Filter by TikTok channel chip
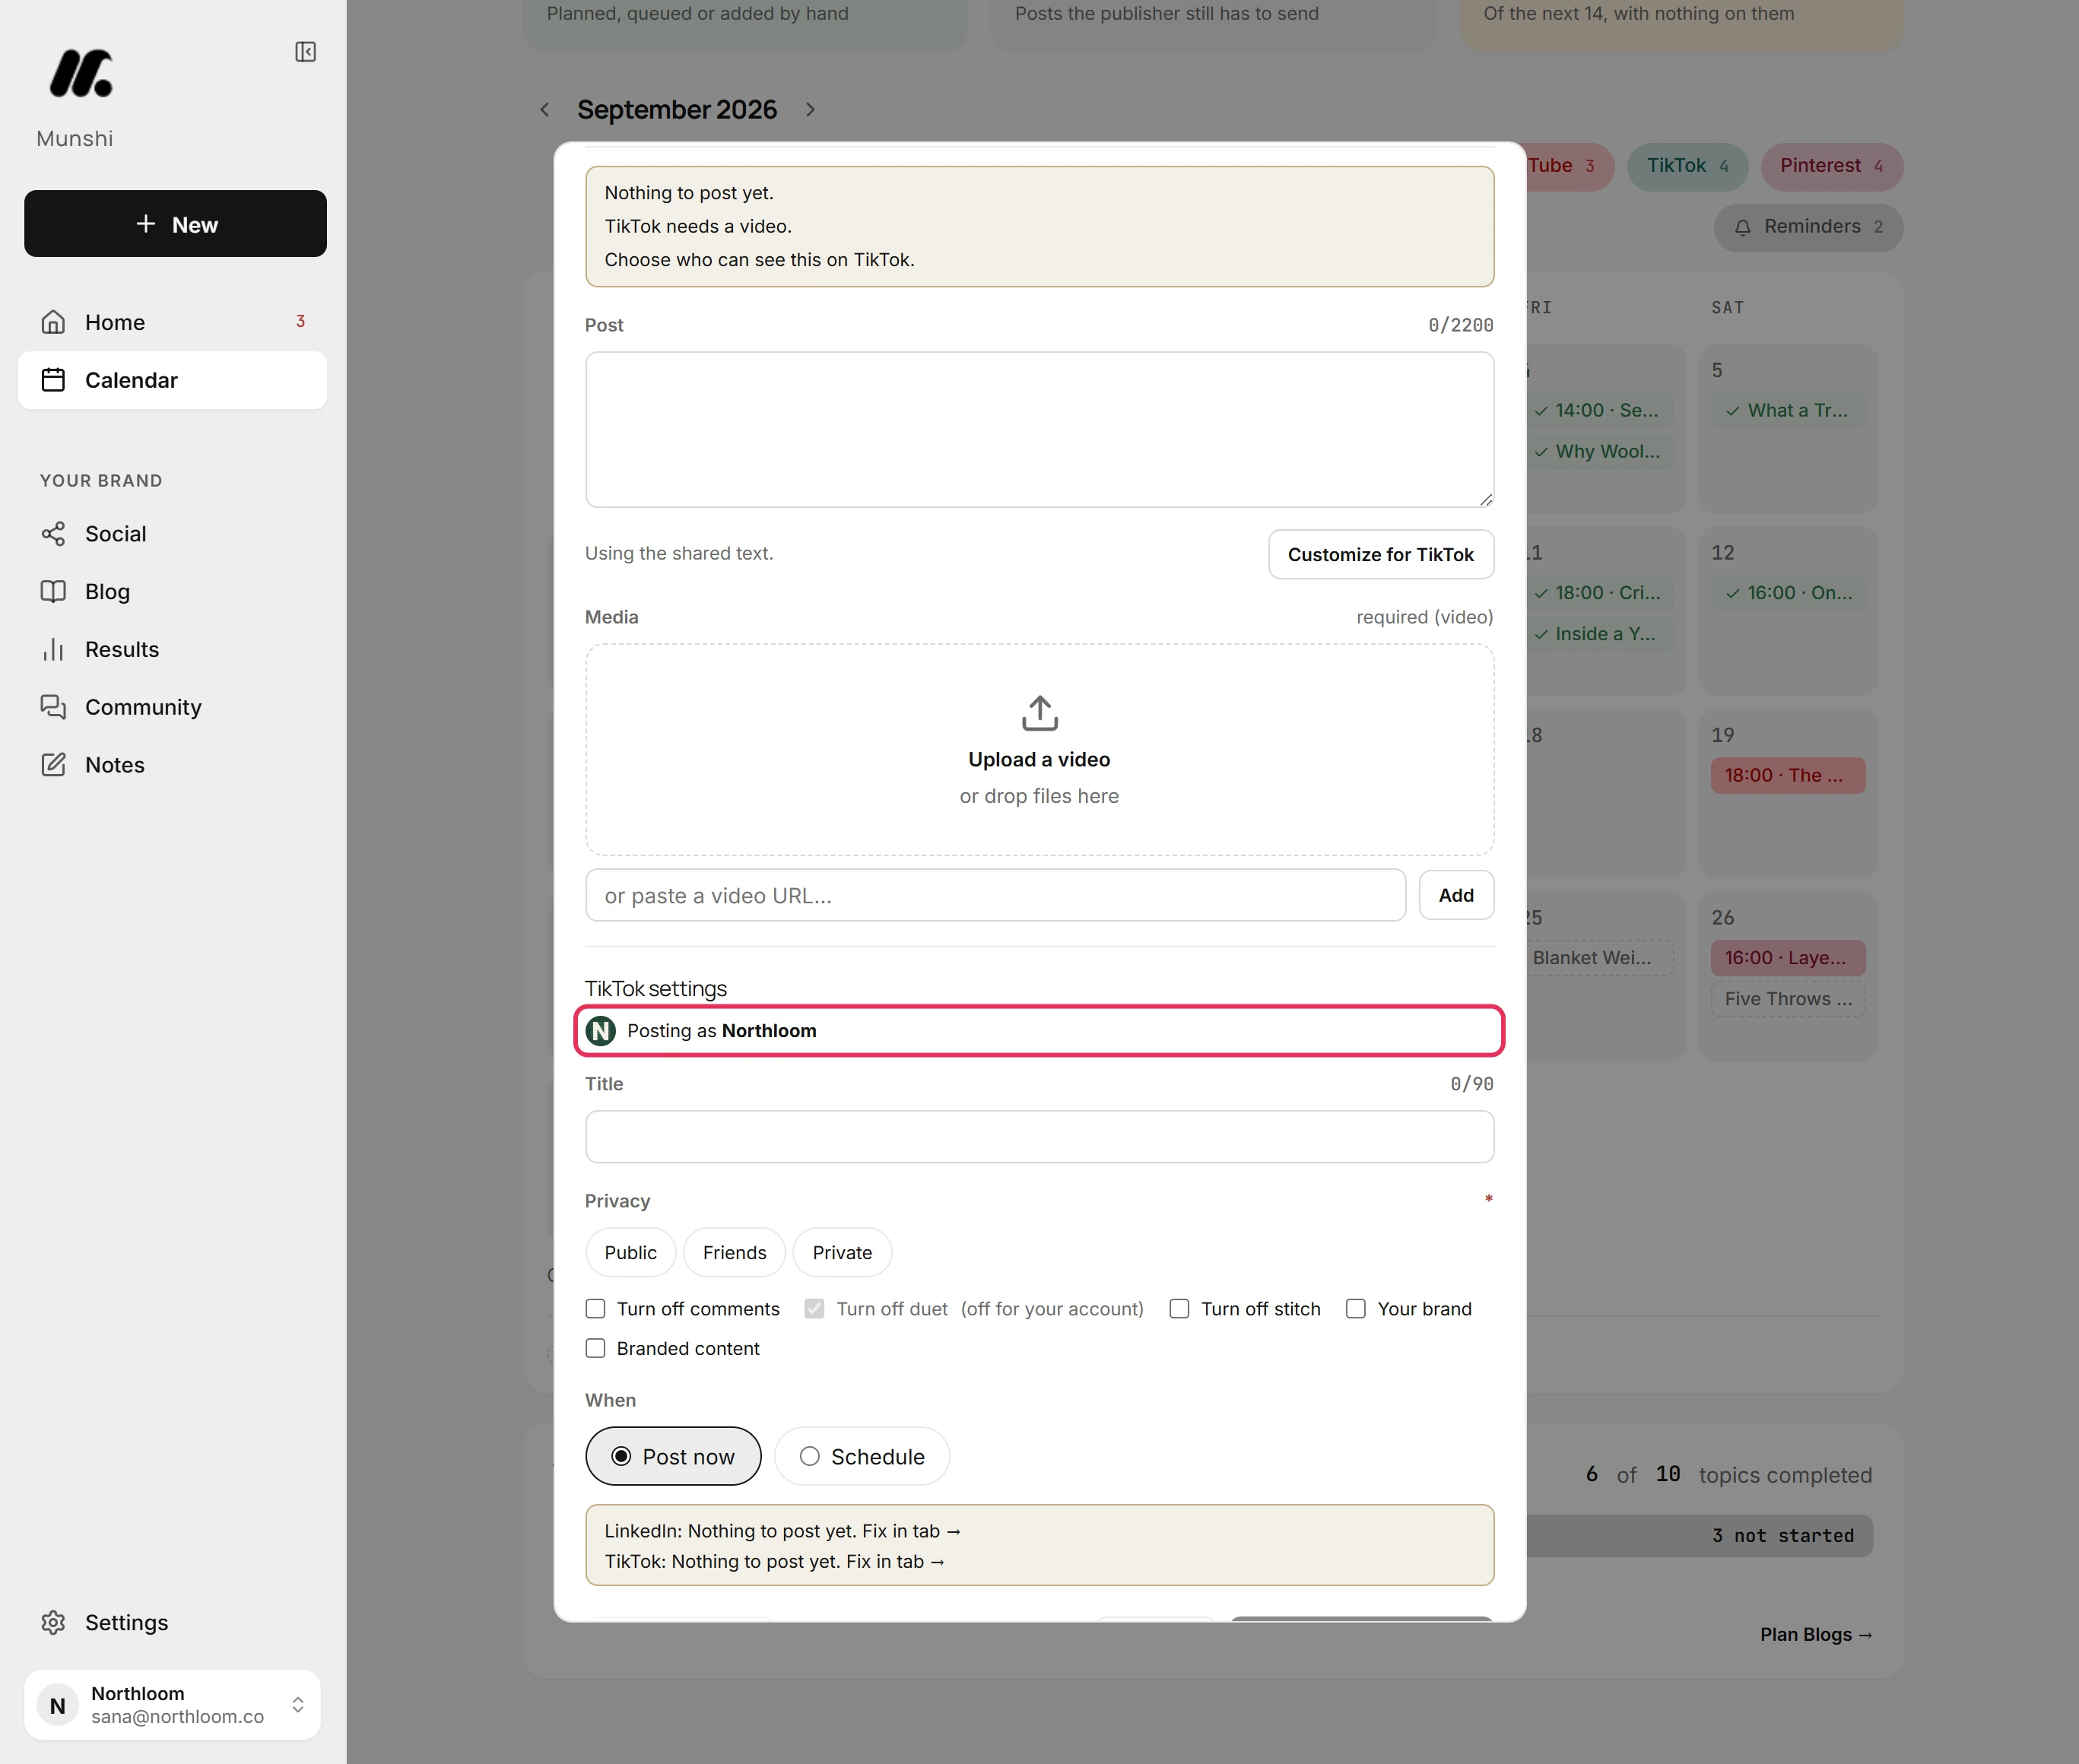 point(1687,166)
